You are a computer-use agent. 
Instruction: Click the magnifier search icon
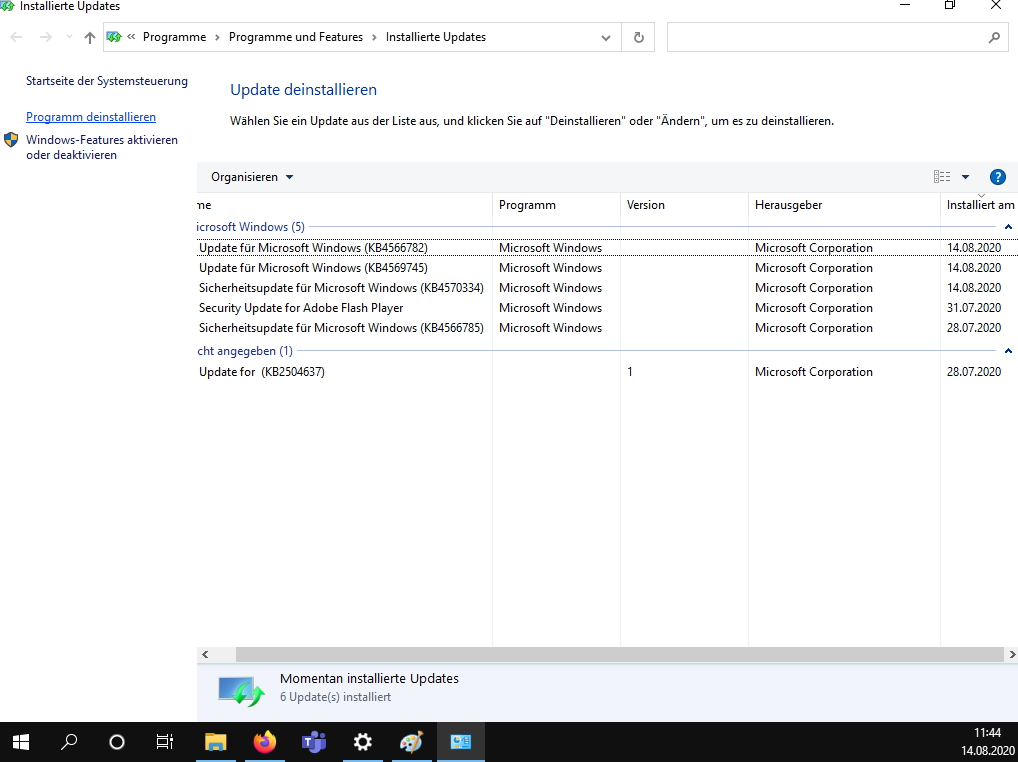coord(995,38)
